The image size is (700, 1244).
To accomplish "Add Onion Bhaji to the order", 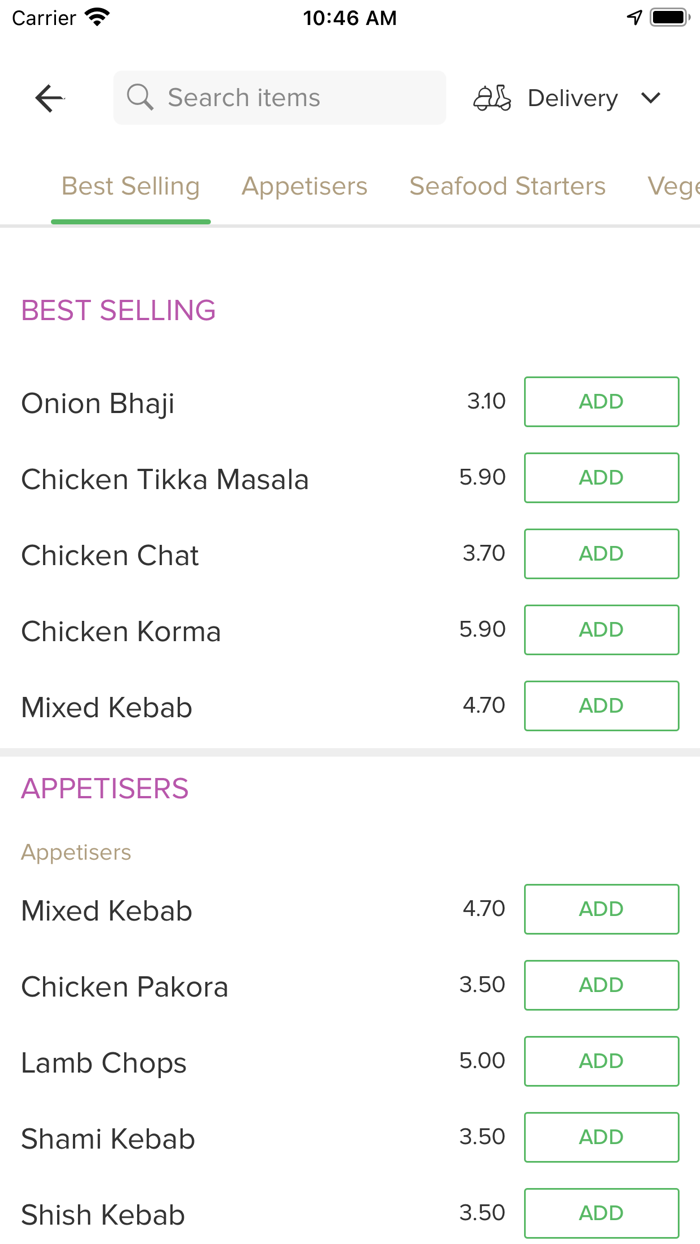I will click(601, 402).
